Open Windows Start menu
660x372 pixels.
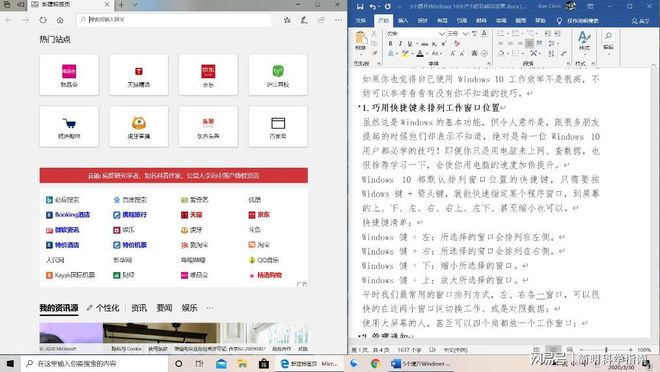[x=10, y=364]
